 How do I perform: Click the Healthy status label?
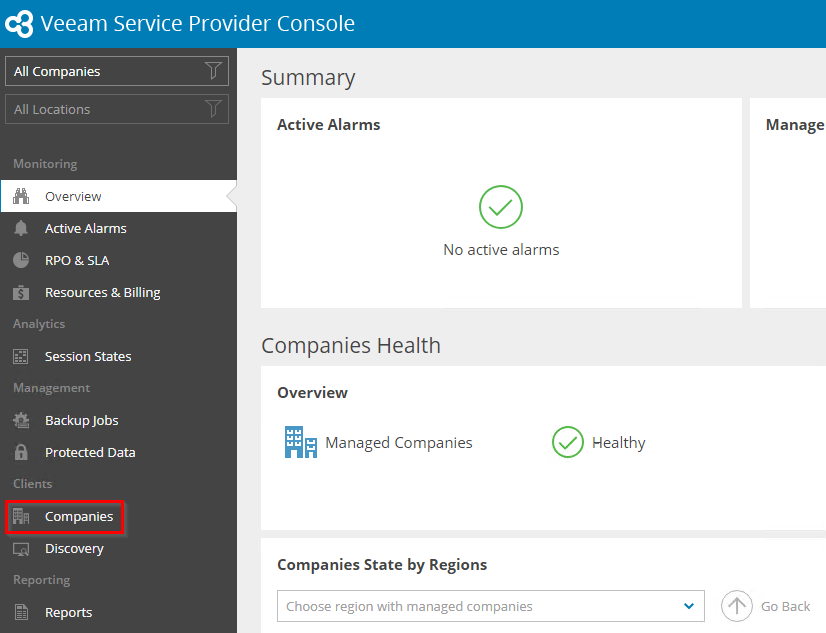click(x=618, y=443)
